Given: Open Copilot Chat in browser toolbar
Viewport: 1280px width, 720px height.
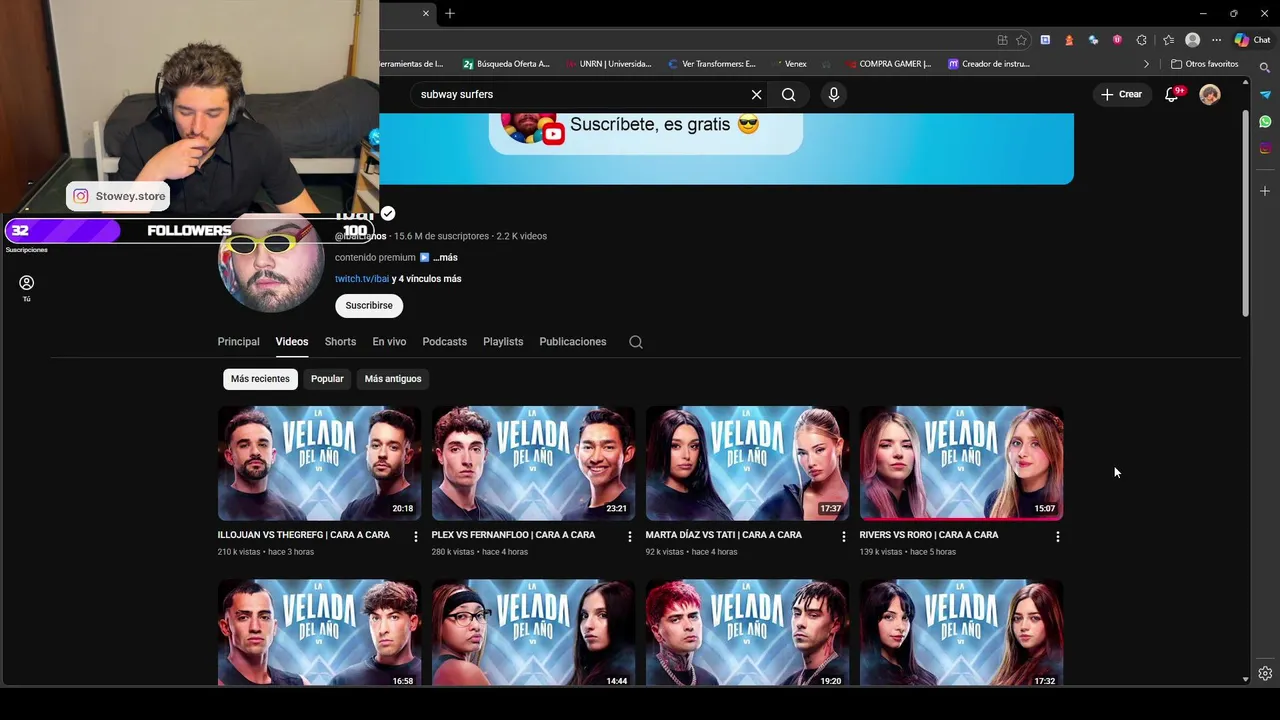Looking at the screenshot, I should click(1252, 40).
